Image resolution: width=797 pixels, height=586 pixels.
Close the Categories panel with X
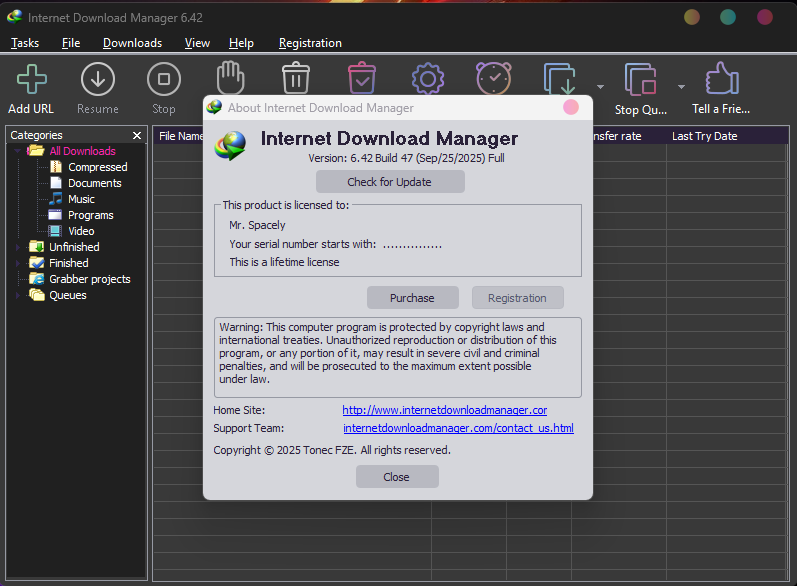tap(137, 135)
